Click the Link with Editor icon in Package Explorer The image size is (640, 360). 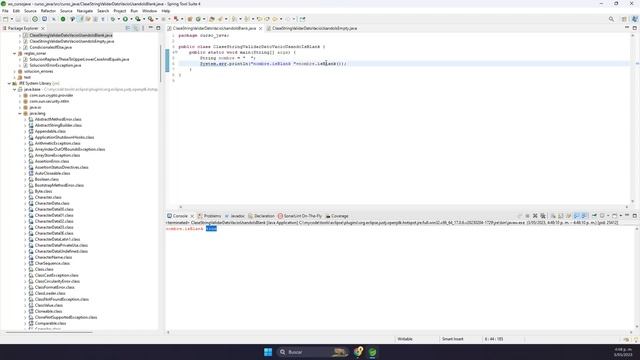(136, 28)
